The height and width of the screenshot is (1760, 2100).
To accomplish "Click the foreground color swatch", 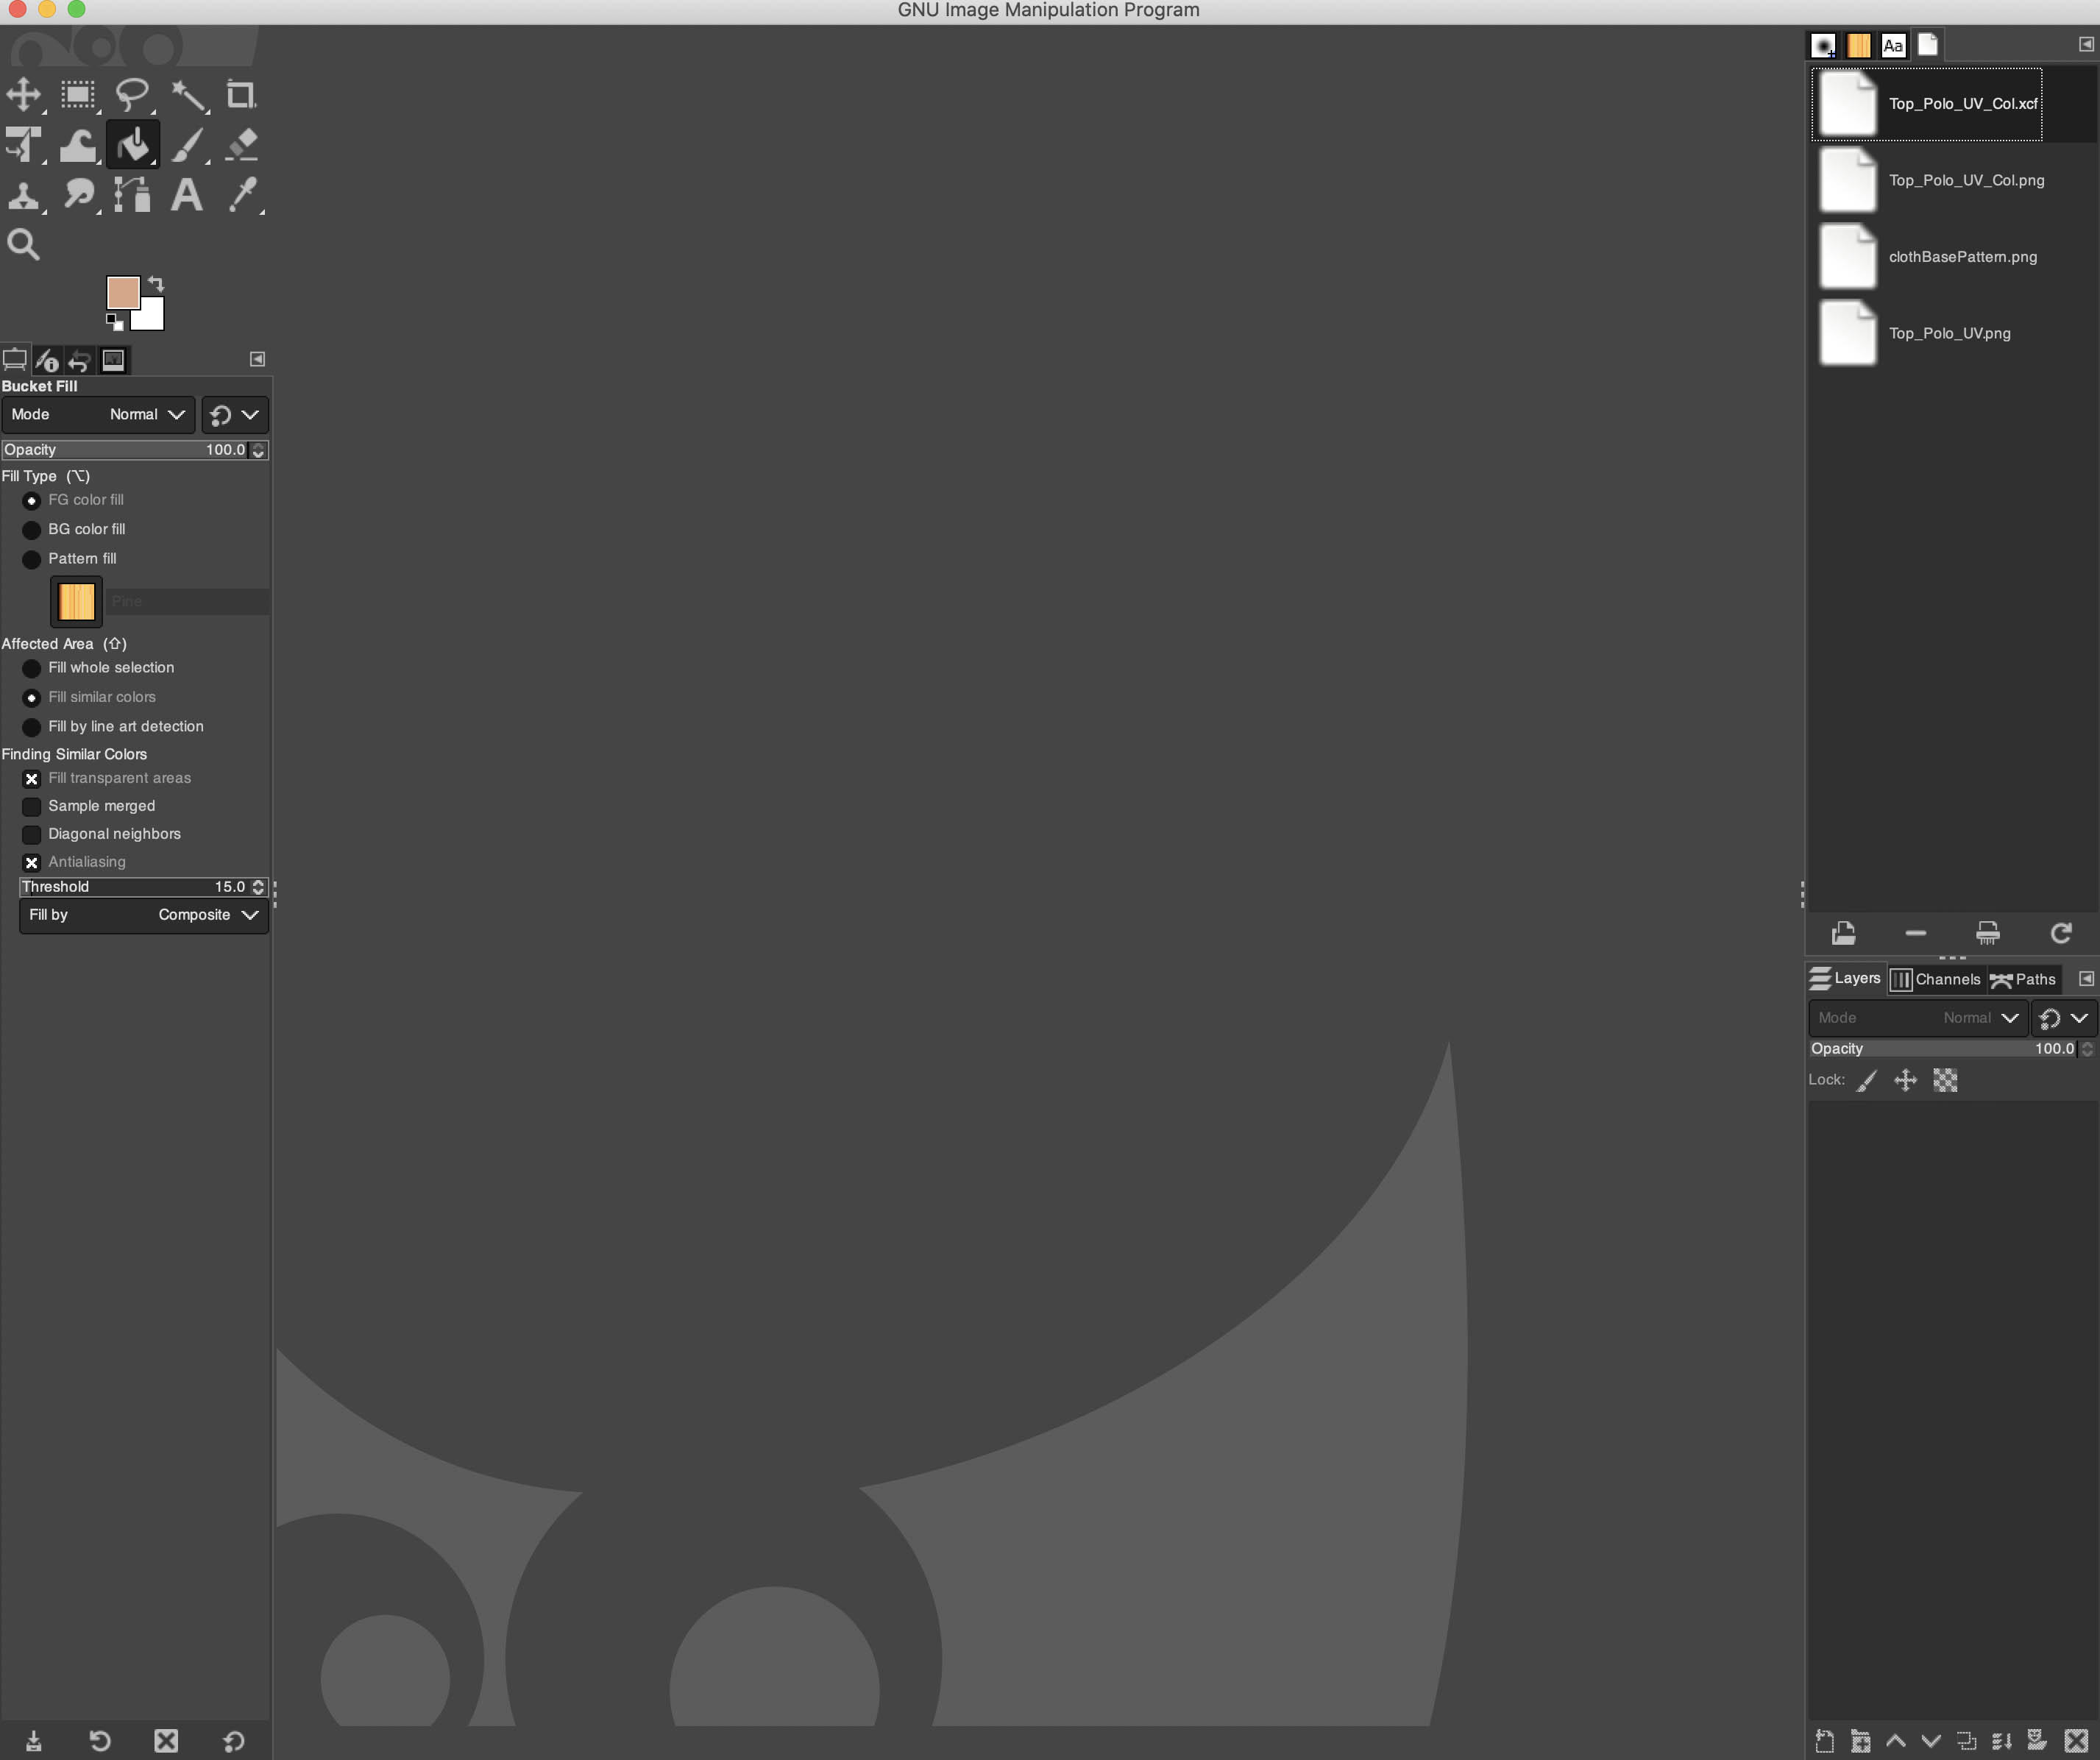I will (122, 292).
